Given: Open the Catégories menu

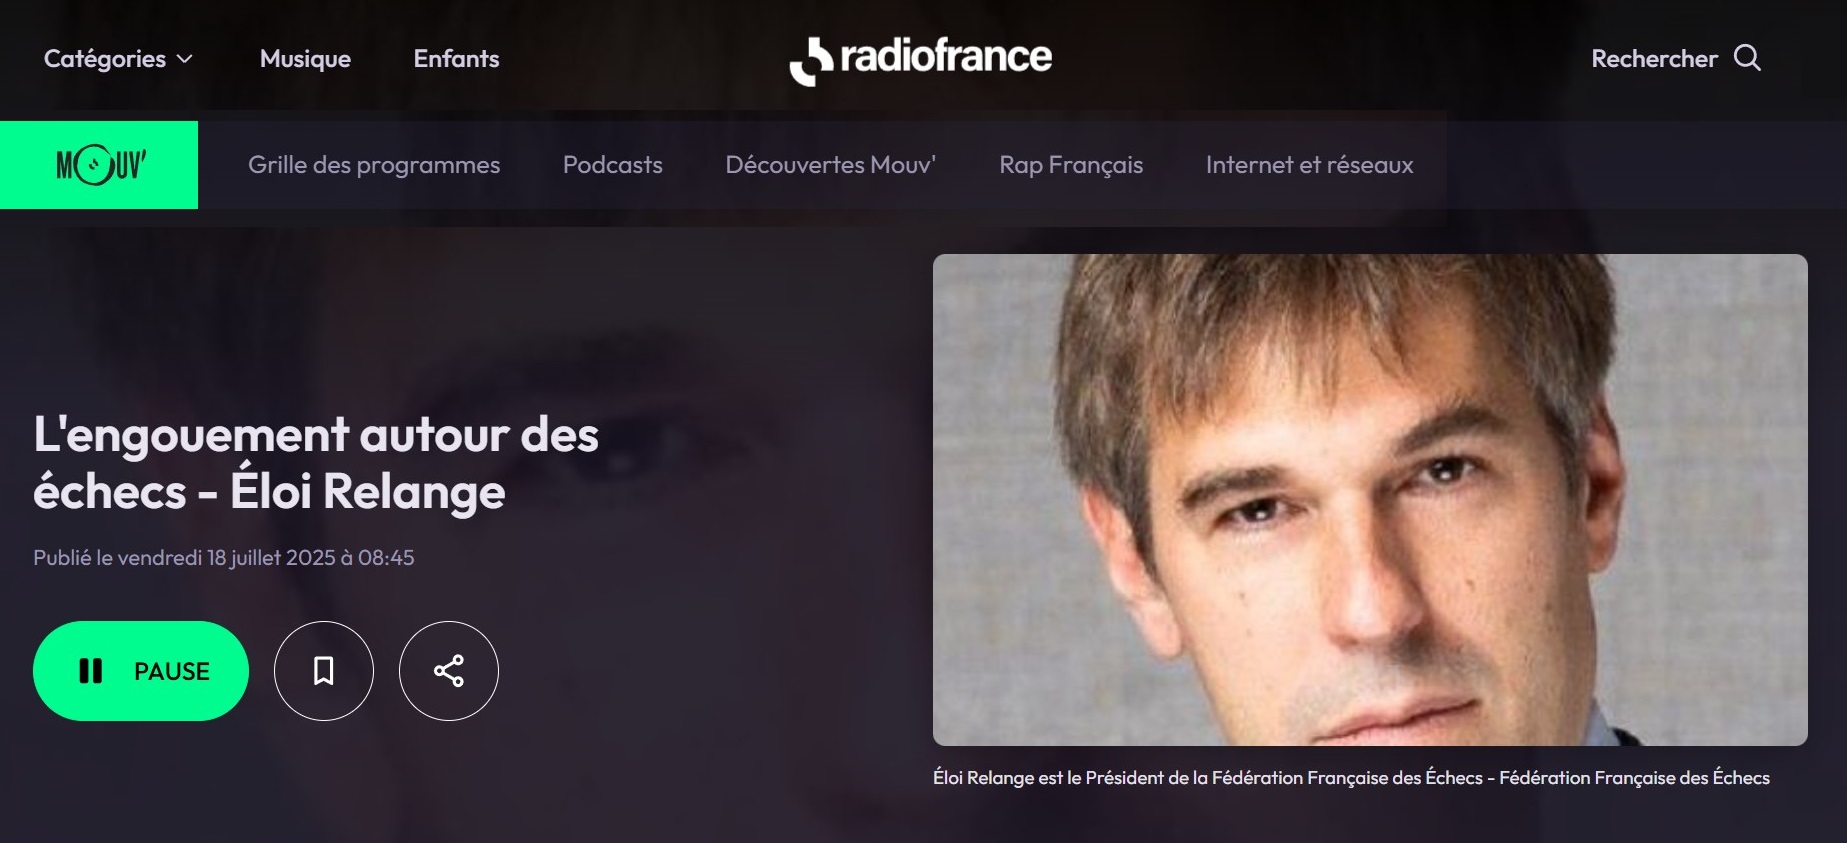Looking at the screenshot, I should [118, 59].
